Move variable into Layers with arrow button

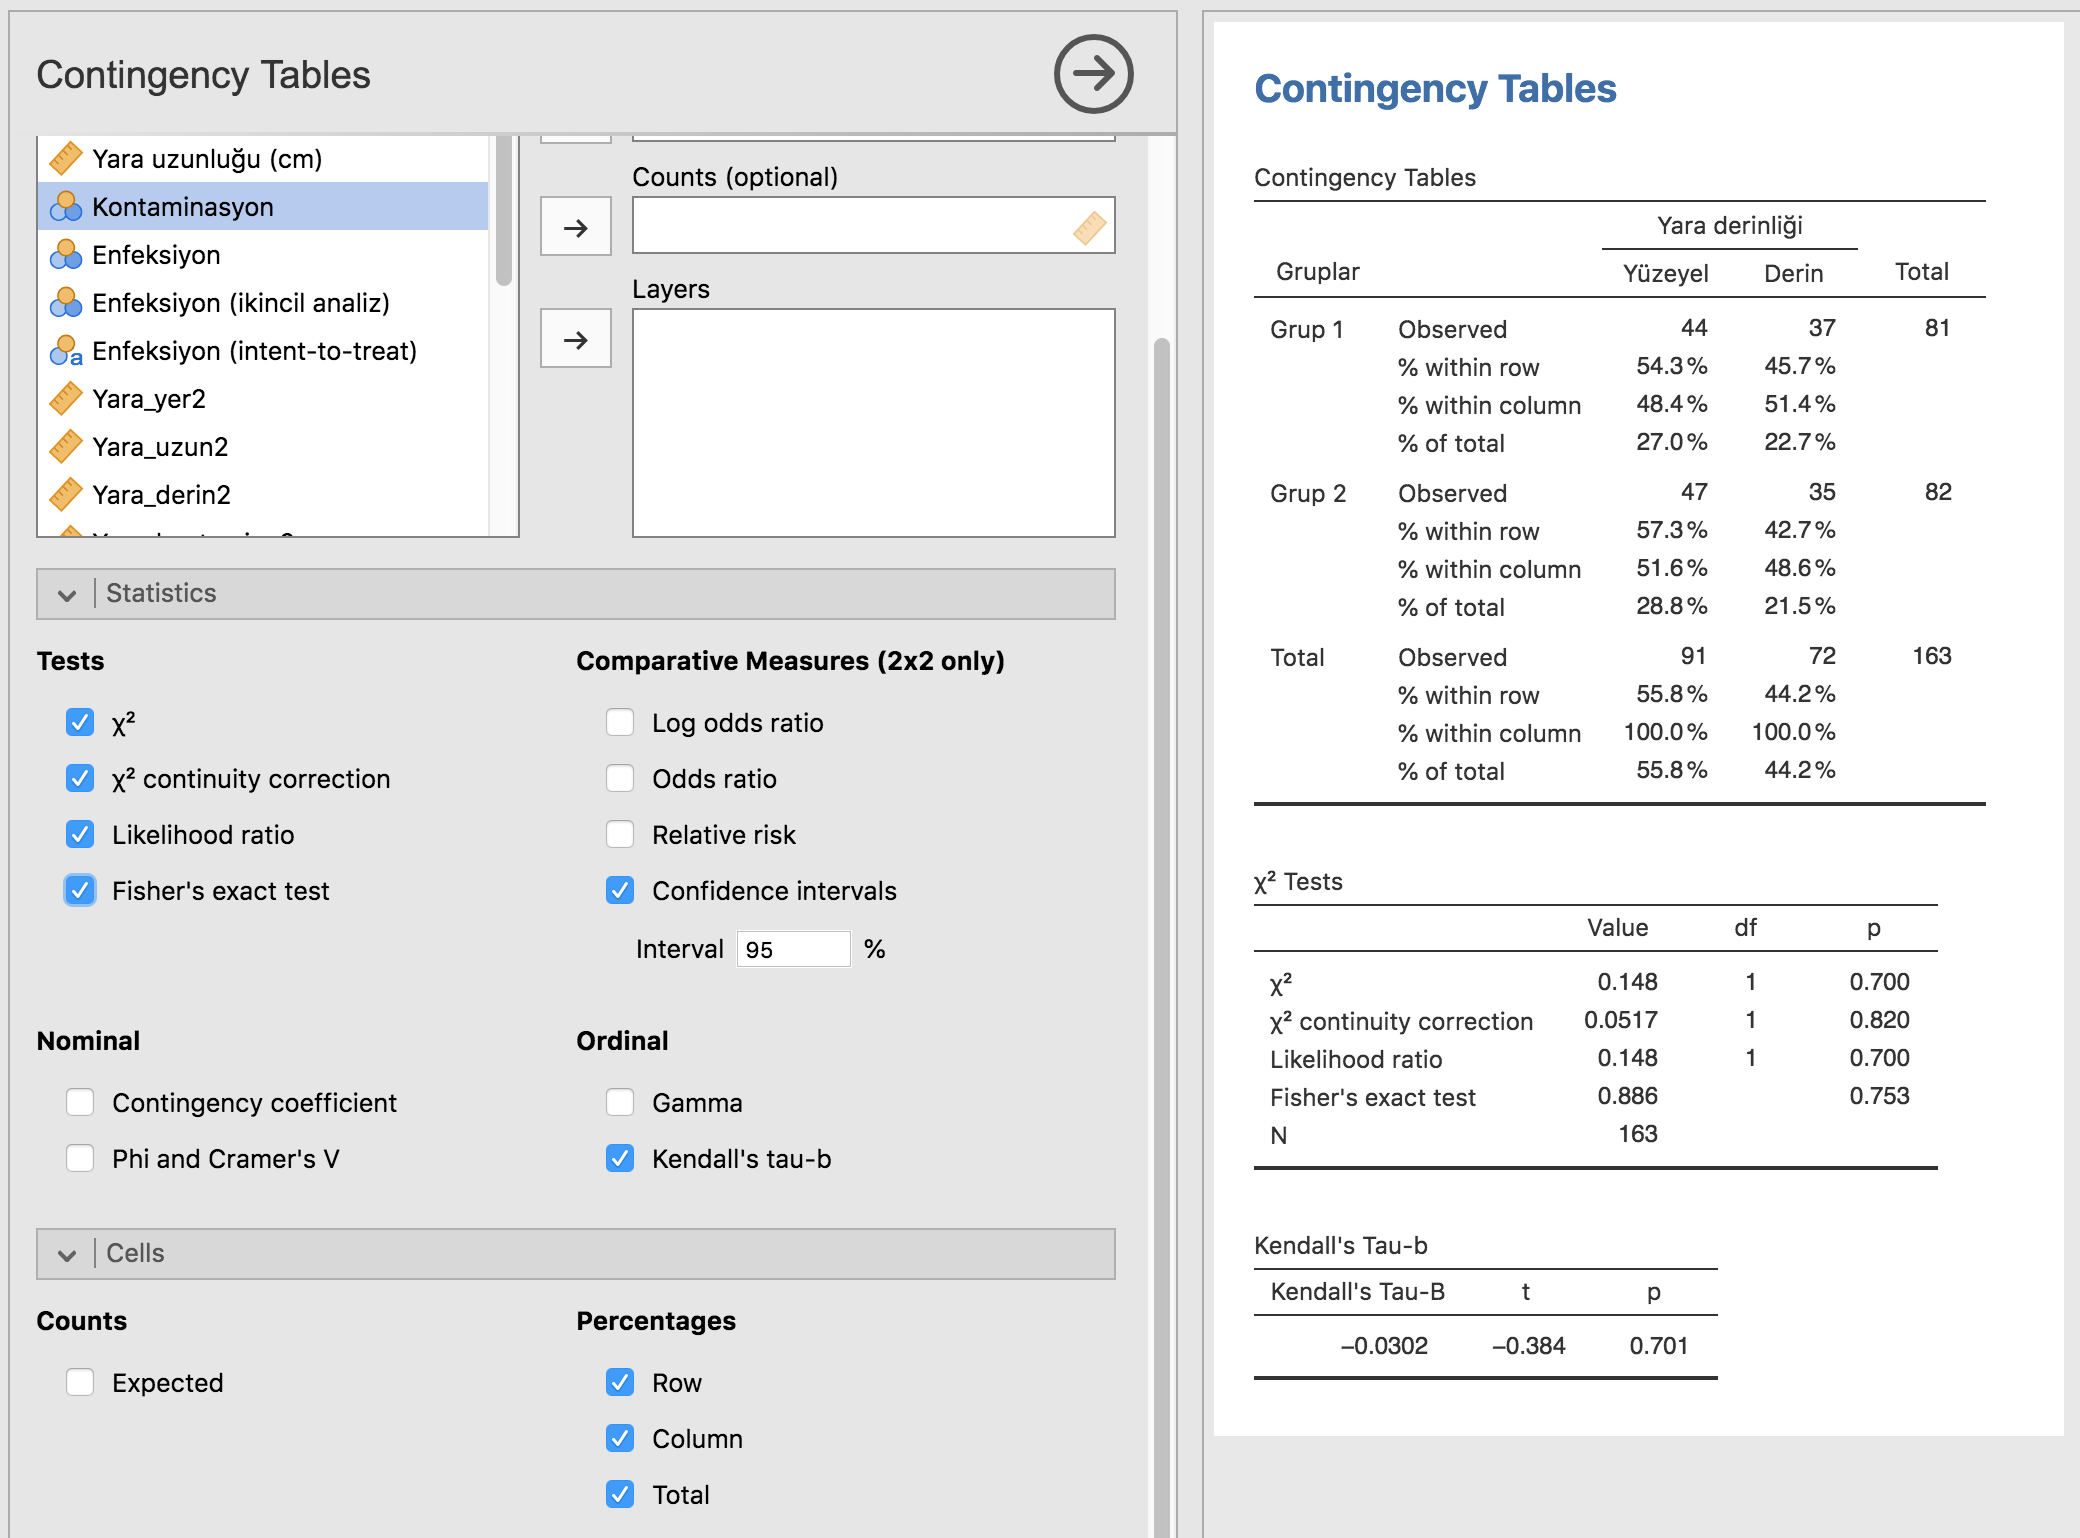click(575, 339)
